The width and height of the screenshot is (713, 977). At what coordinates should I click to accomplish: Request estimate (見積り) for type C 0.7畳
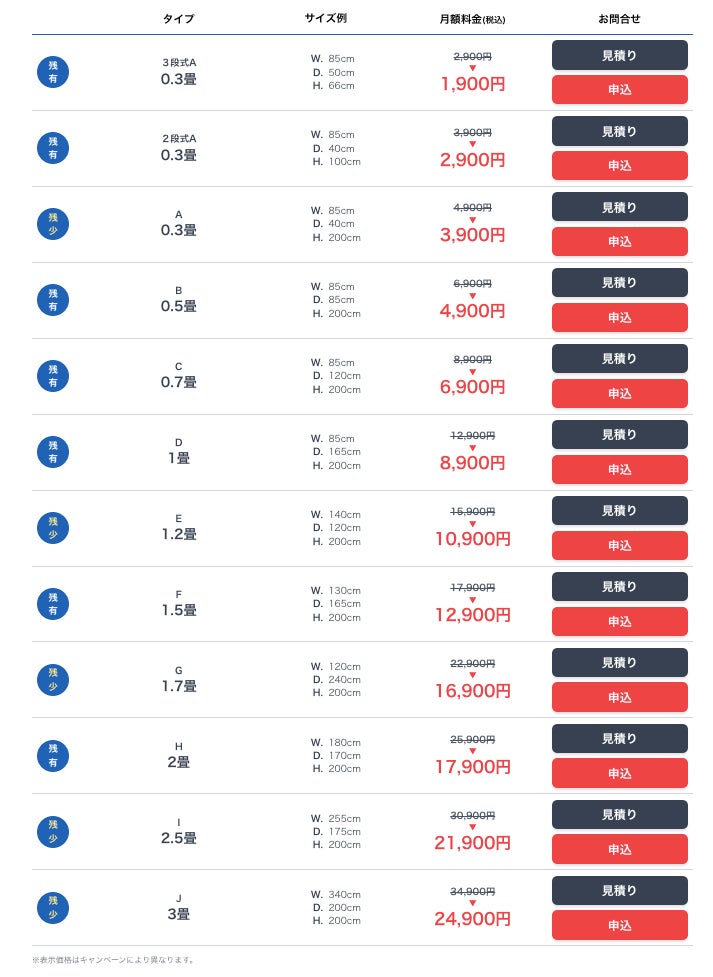[619, 359]
